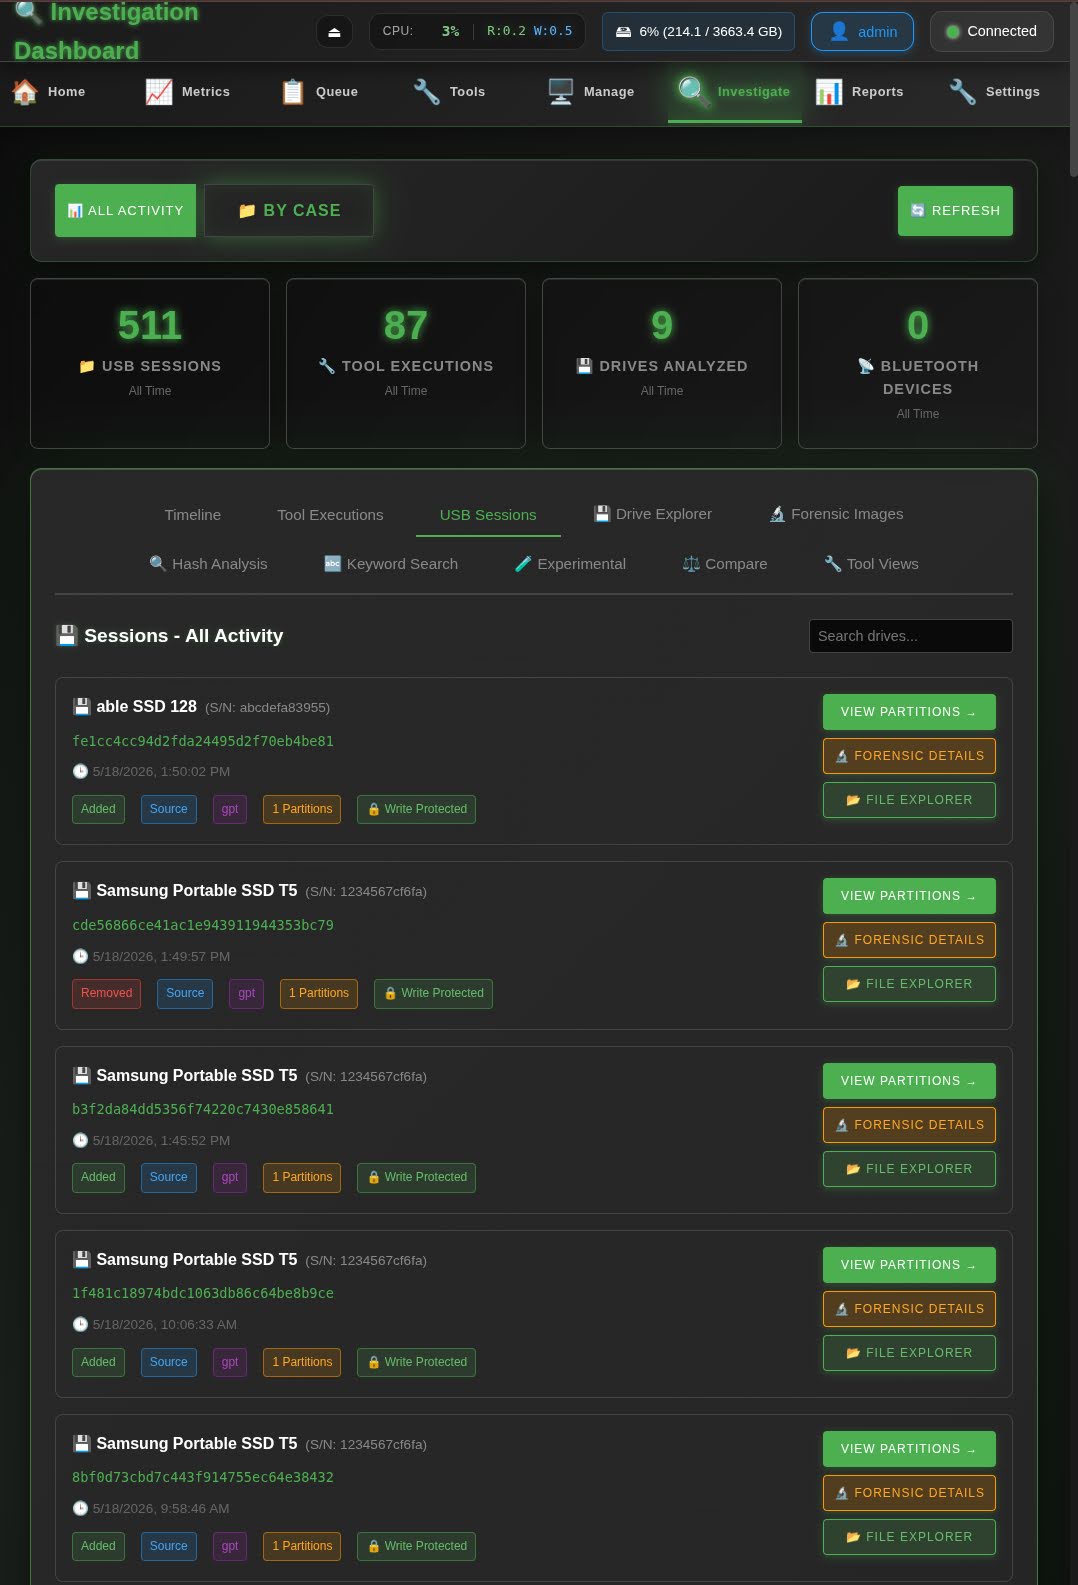This screenshot has width=1078, height=1585.
Task: Click the REFRESH button
Action: (955, 211)
